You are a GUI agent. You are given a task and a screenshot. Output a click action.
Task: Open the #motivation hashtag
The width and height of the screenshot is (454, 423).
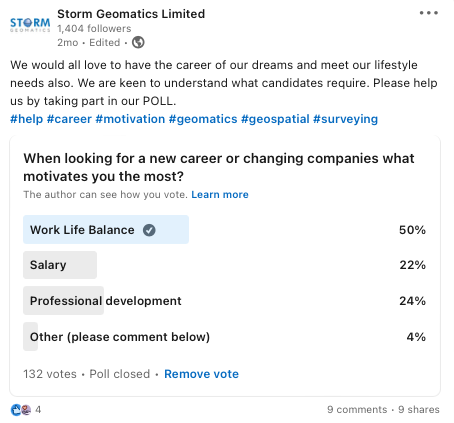pos(130,119)
